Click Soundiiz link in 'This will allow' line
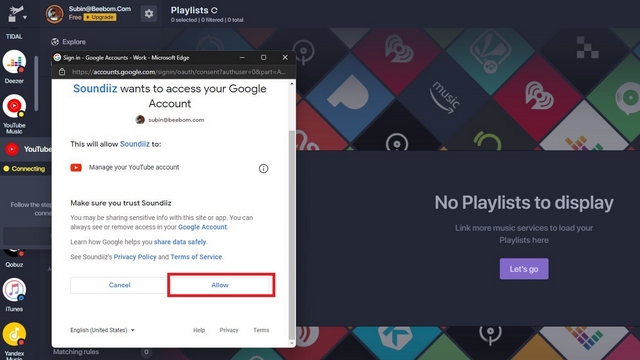640x360 pixels. 135,144
